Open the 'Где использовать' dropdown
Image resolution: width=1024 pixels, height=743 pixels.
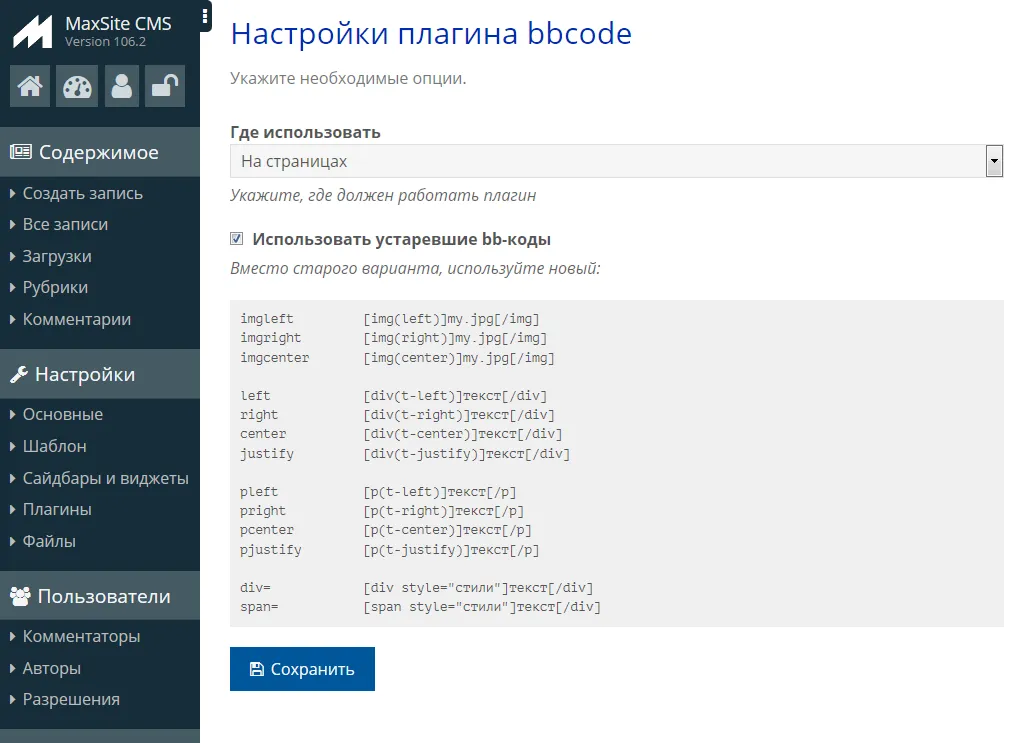point(615,161)
